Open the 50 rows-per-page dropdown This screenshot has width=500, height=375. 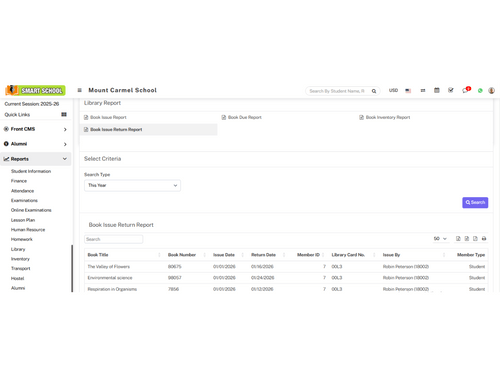tap(440, 239)
